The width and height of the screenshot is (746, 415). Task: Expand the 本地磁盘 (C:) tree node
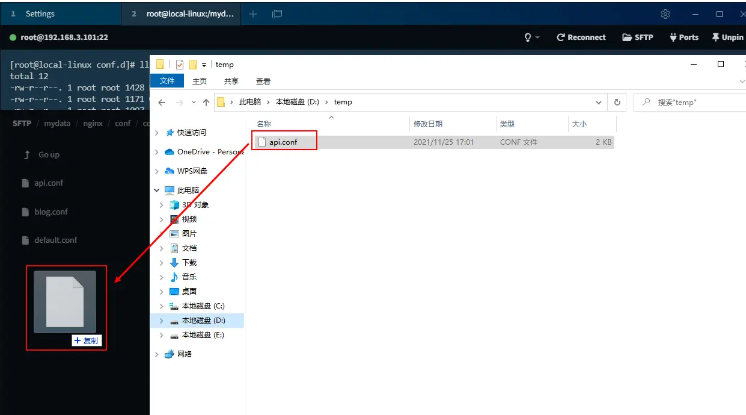coord(161,306)
